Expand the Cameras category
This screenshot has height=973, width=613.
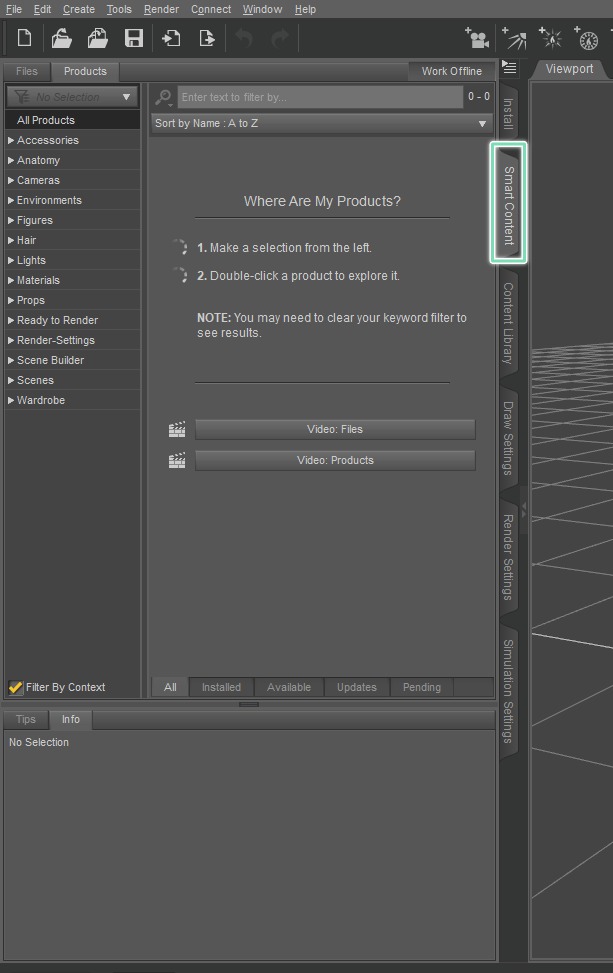tap(11, 180)
